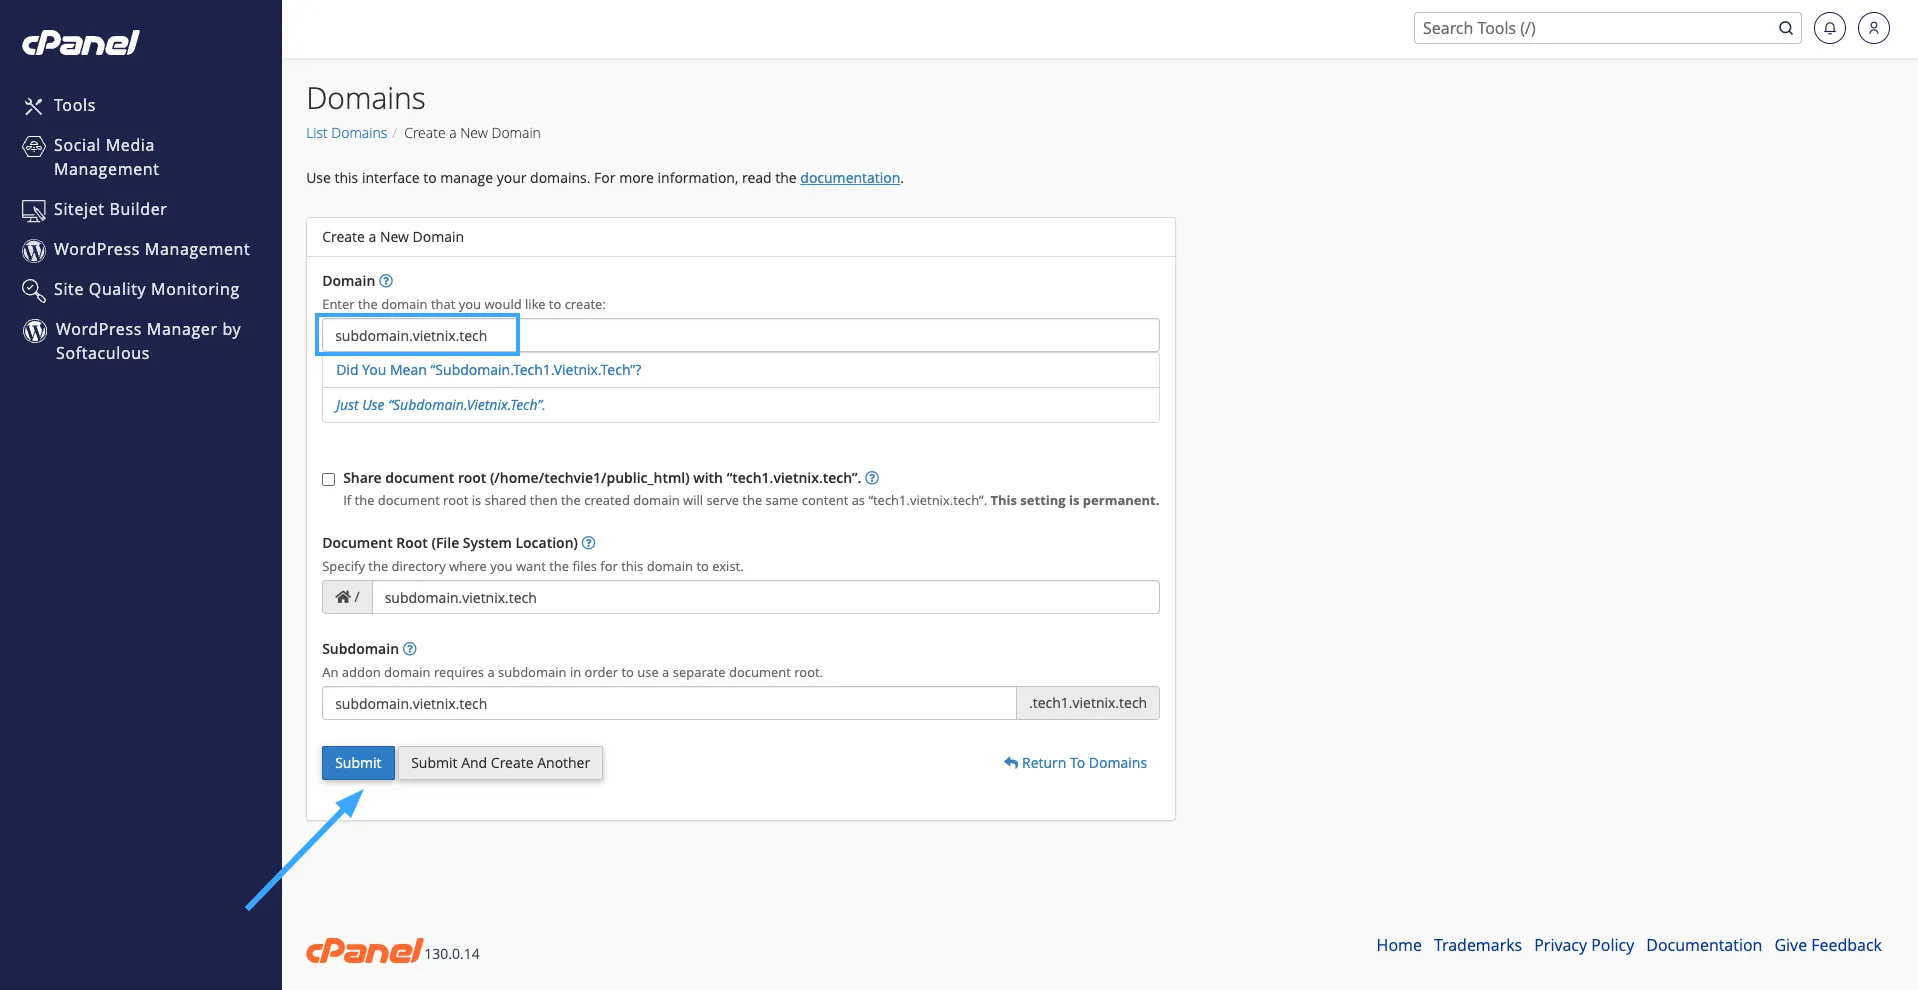The image size is (1918, 990).
Task: Focus the Search Tools input field
Action: [x=1594, y=28]
